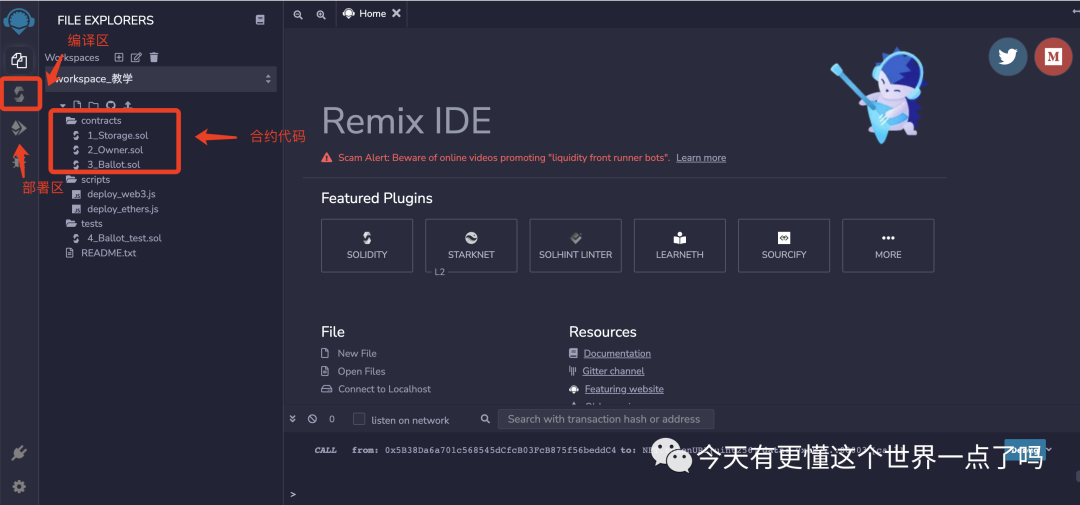
Task: Open the Documentation resource link
Action: [x=617, y=353]
